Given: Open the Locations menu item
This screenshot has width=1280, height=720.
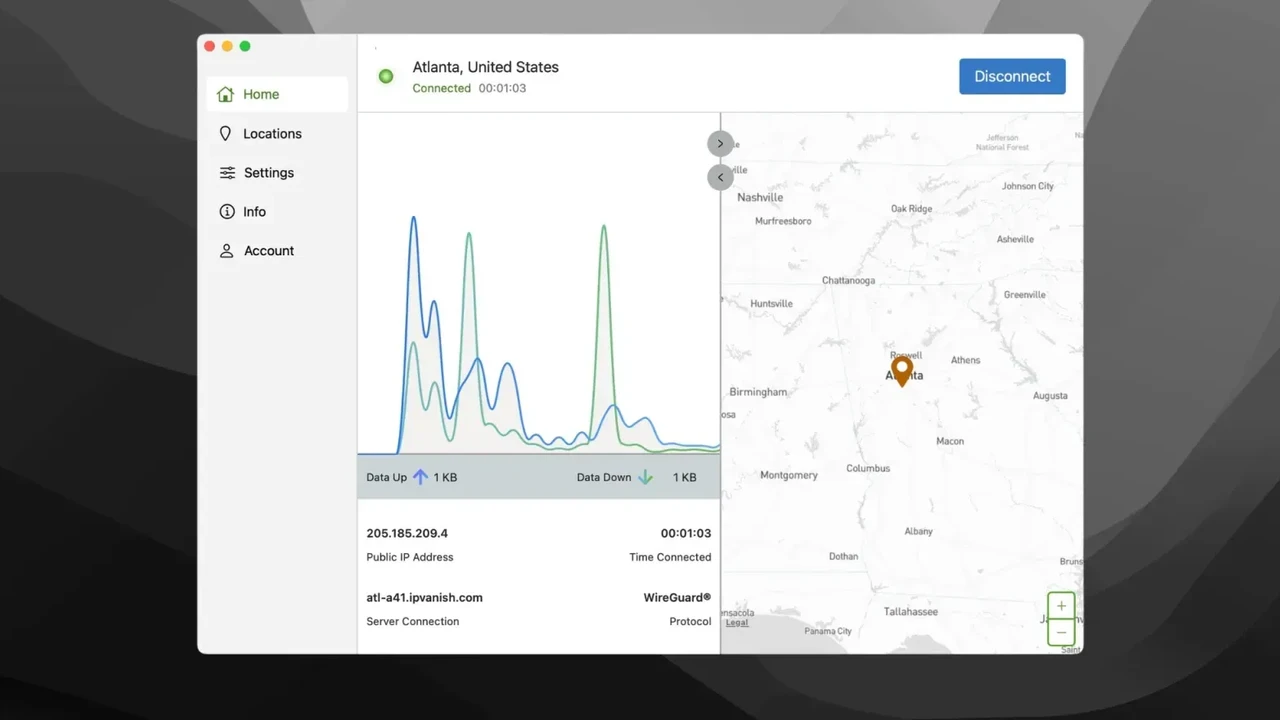Looking at the screenshot, I should pyautogui.click(x=272, y=133).
